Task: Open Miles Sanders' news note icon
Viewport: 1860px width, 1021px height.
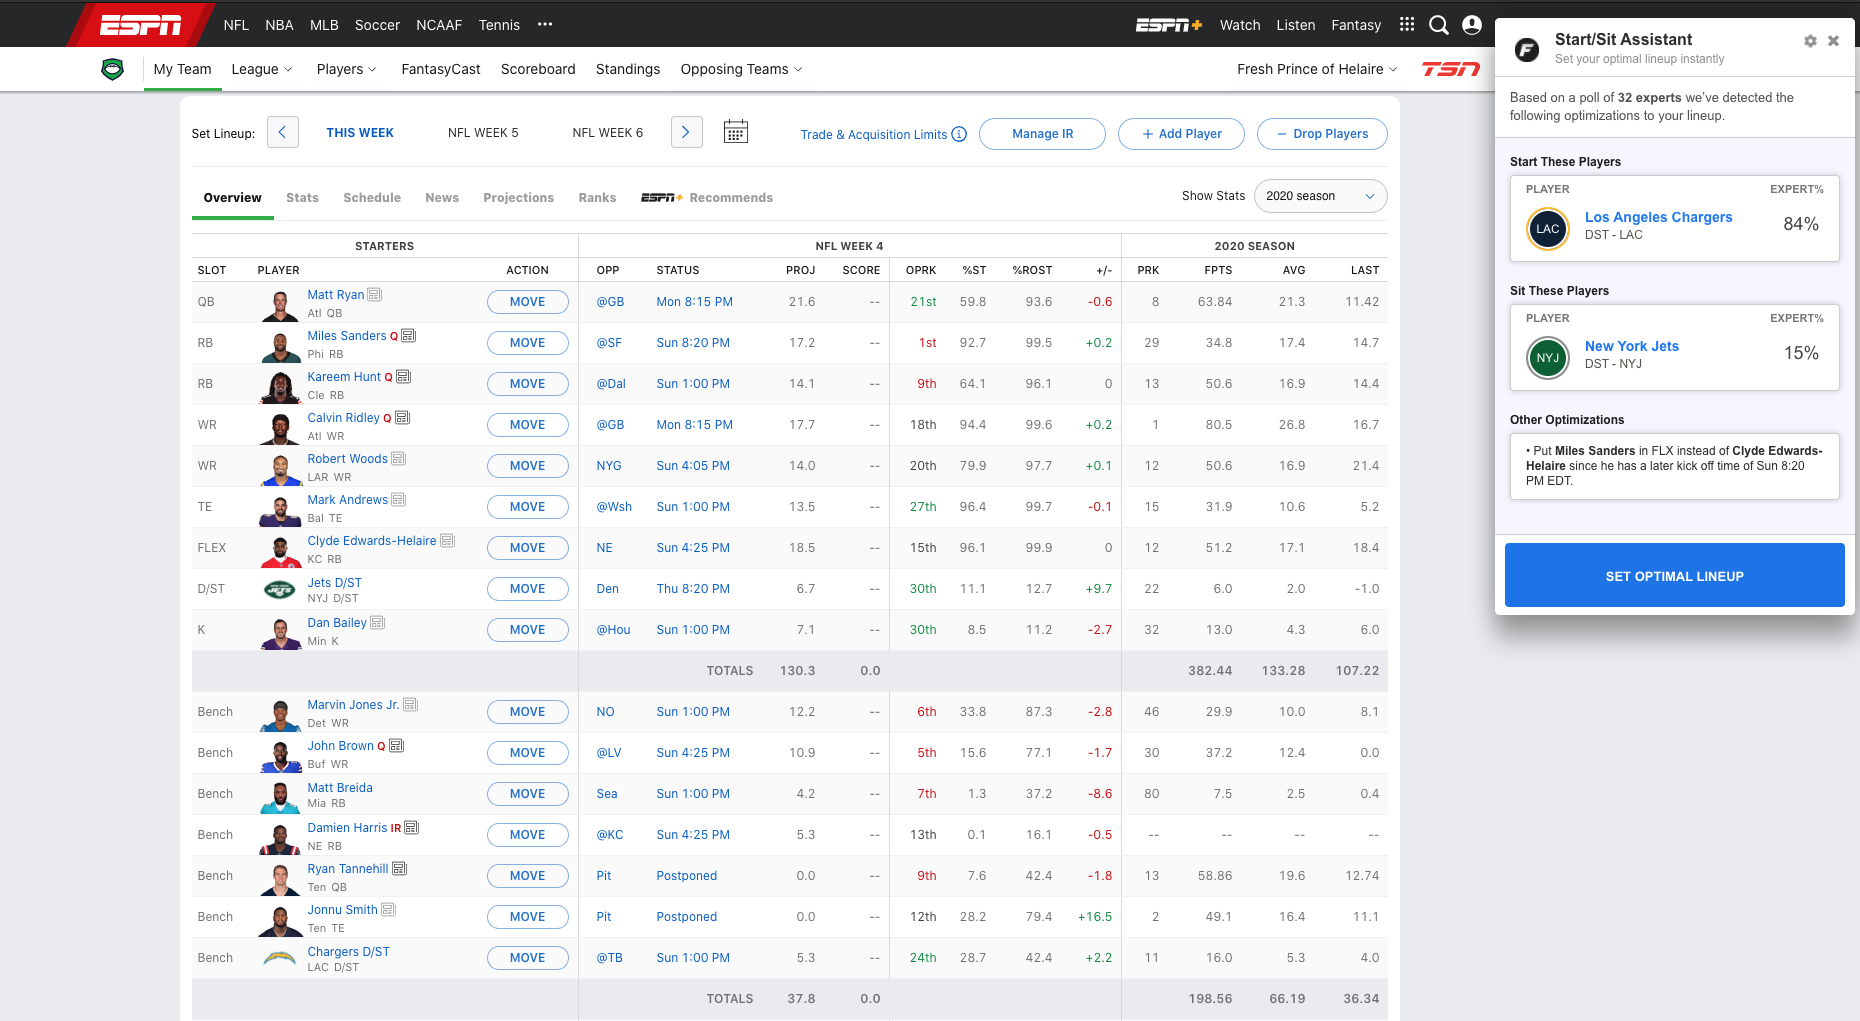Action: click(x=408, y=336)
